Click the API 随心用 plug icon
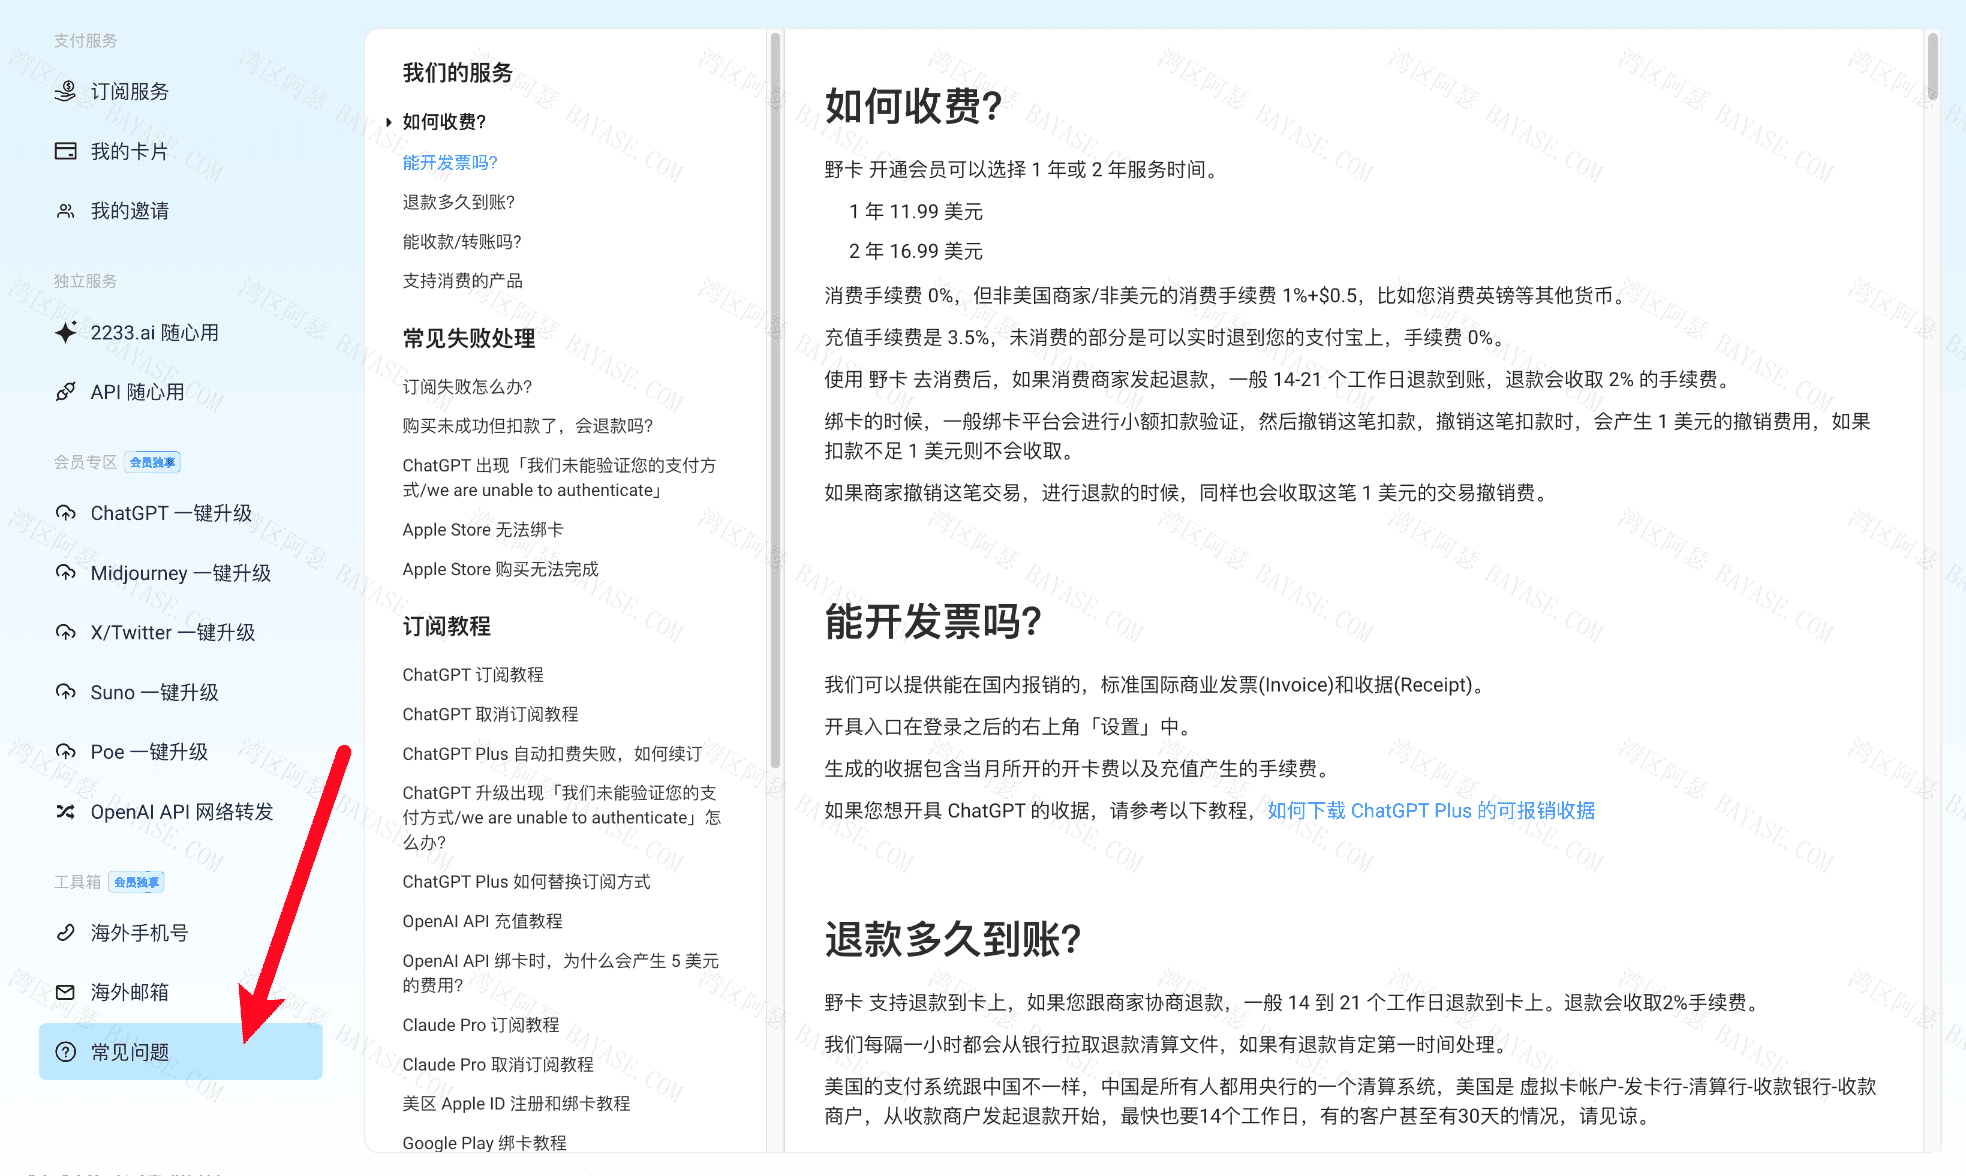Screen dimensions: 1966x1176 pos(65,392)
